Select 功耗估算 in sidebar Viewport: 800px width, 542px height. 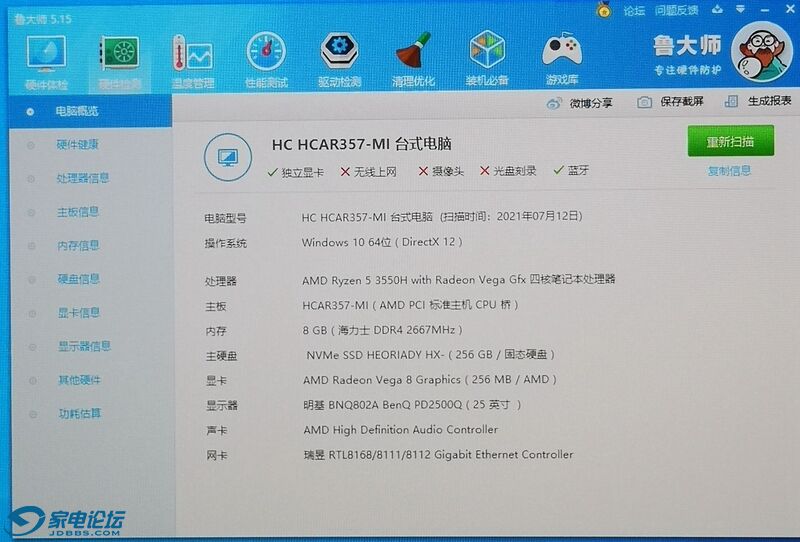click(x=80, y=413)
